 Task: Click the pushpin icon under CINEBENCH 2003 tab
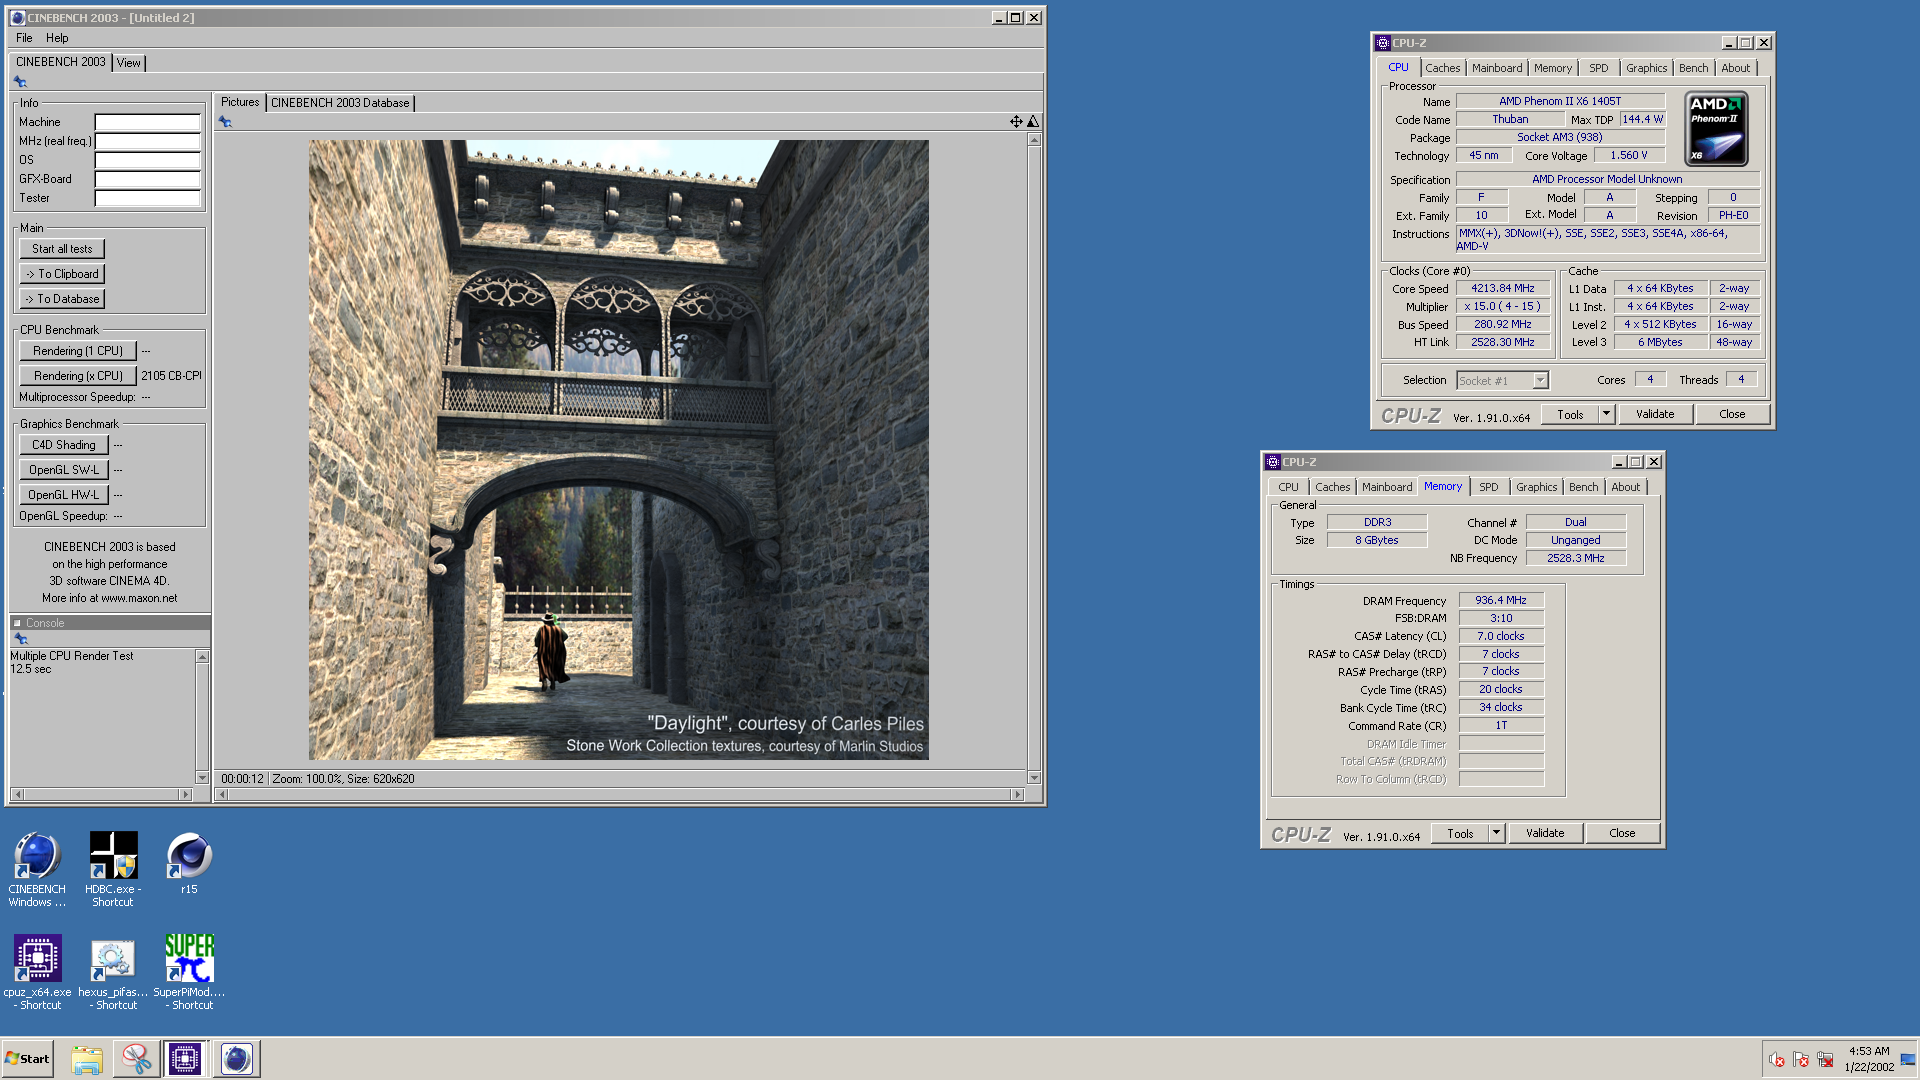pyautogui.click(x=20, y=82)
